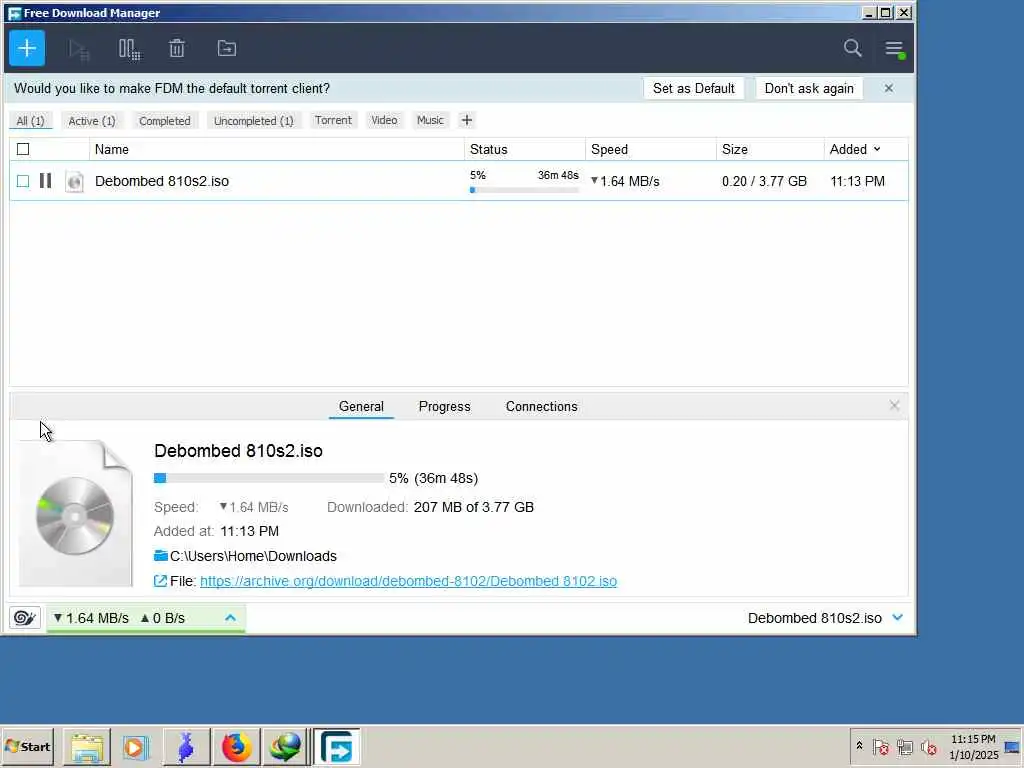Viewport: 1024px width, 768px height.
Task: Open the archive.org file URL link
Action: tap(408, 581)
